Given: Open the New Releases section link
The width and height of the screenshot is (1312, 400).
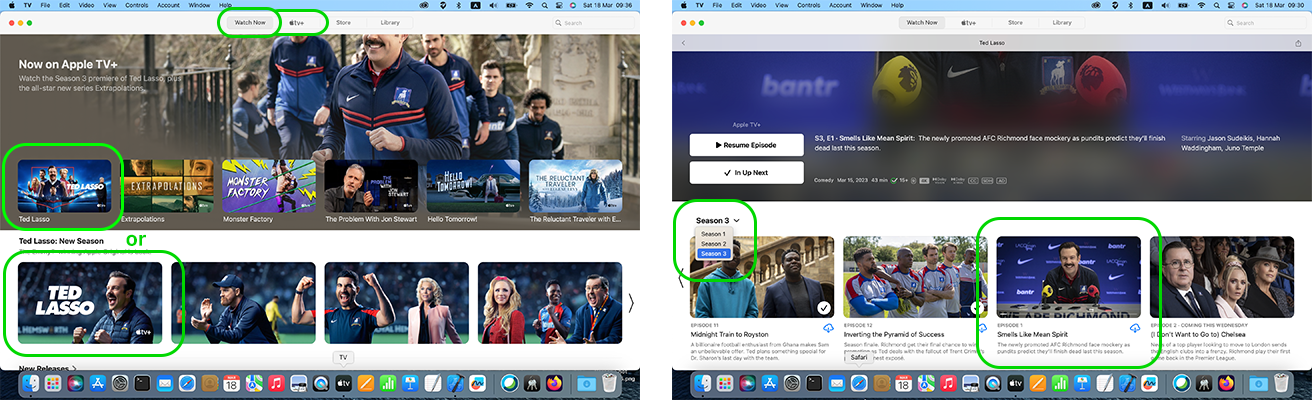Looking at the screenshot, I should tap(46, 368).
